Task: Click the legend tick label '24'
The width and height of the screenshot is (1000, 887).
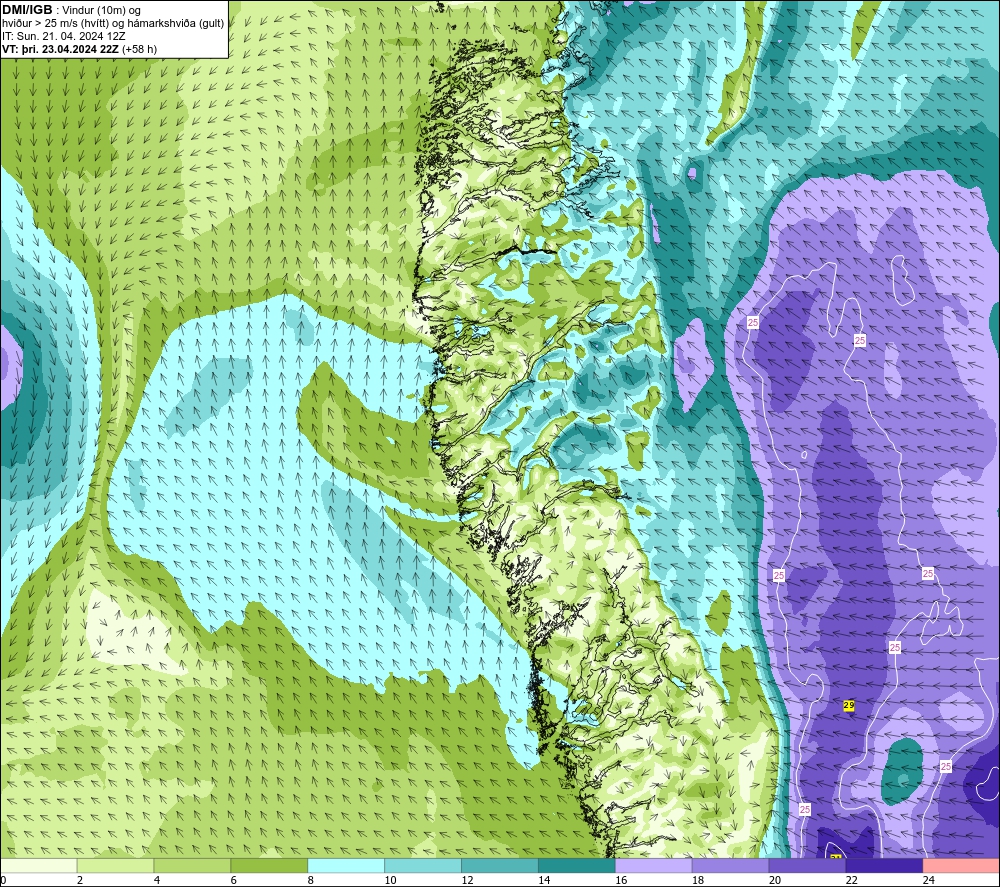Action: click(929, 880)
